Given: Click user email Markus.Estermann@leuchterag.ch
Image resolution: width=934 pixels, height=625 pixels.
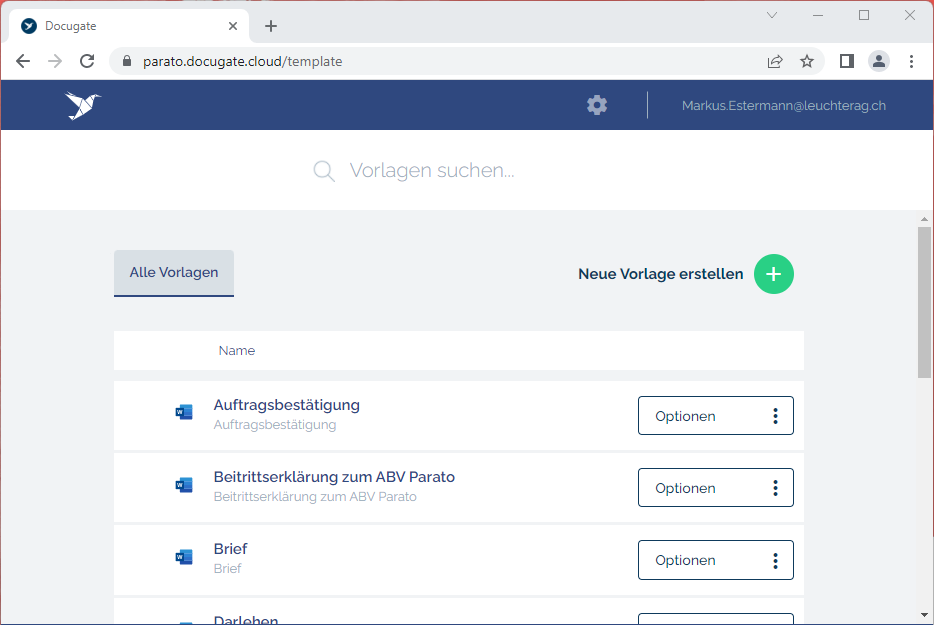Looking at the screenshot, I should coord(784,105).
